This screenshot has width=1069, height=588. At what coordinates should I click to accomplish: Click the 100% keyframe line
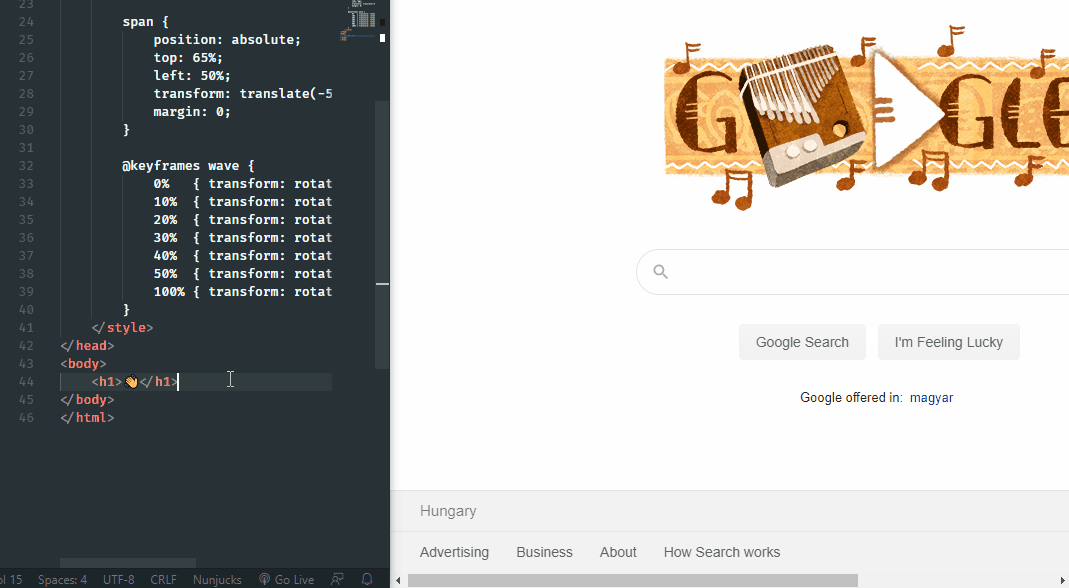coord(243,292)
